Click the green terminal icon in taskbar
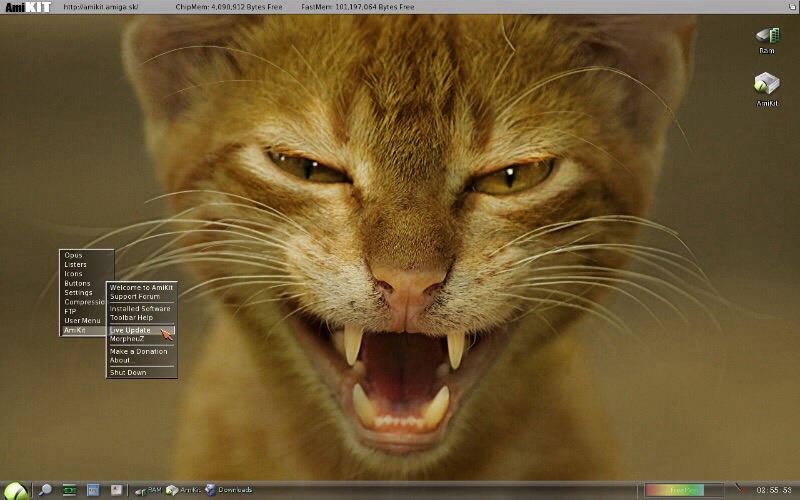This screenshot has height=500, width=800. (x=69, y=490)
